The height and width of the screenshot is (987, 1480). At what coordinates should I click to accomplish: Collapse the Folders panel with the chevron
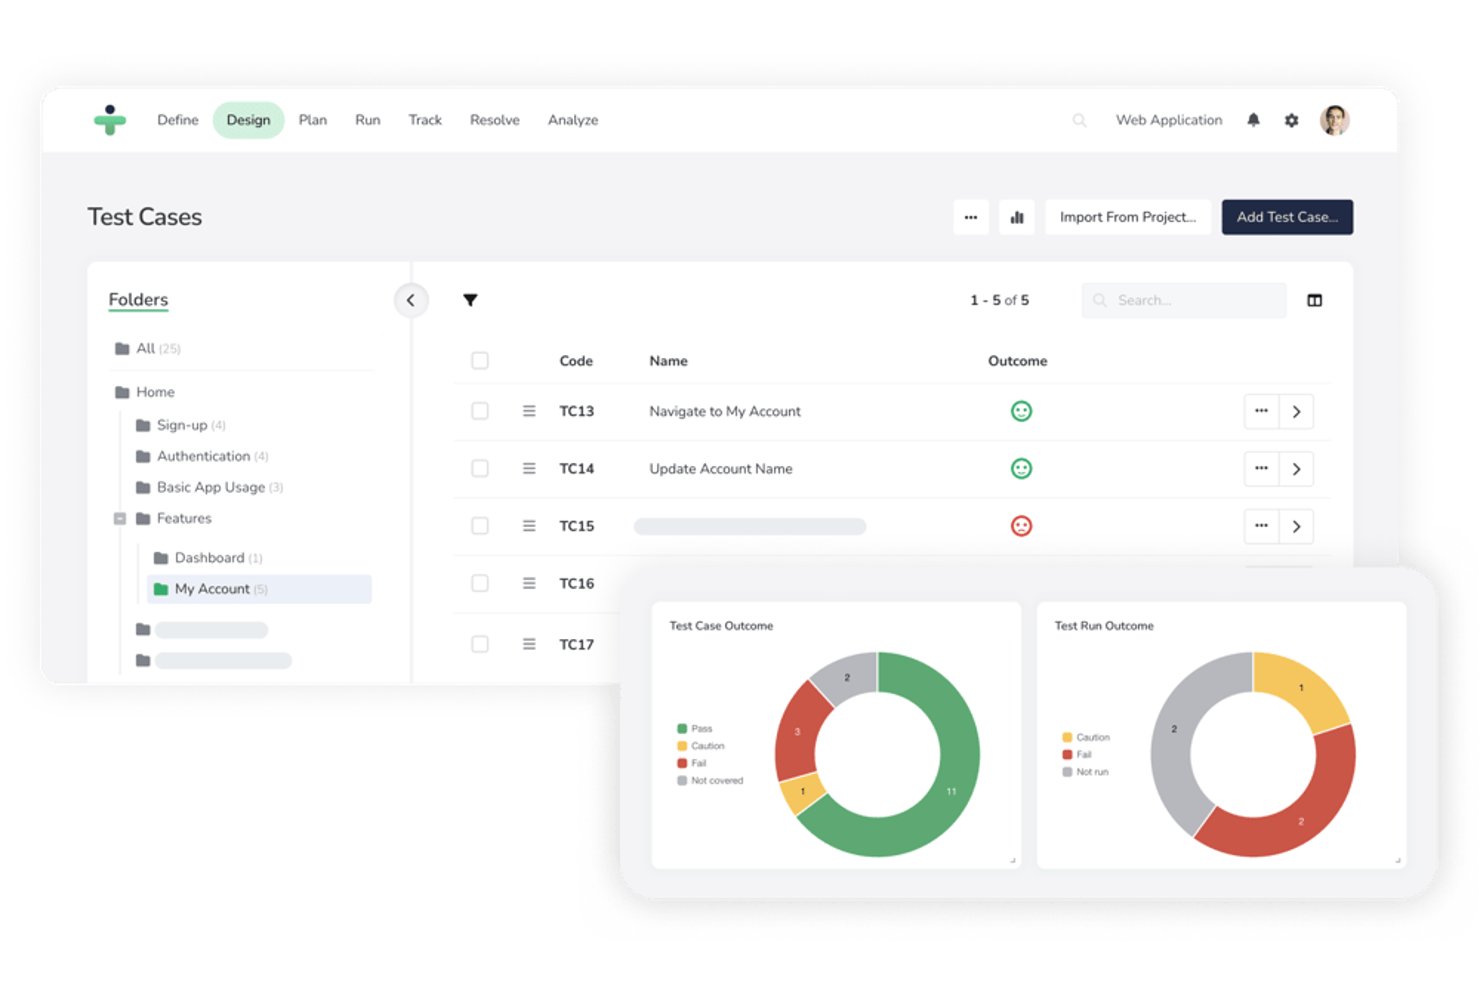[x=410, y=300]
